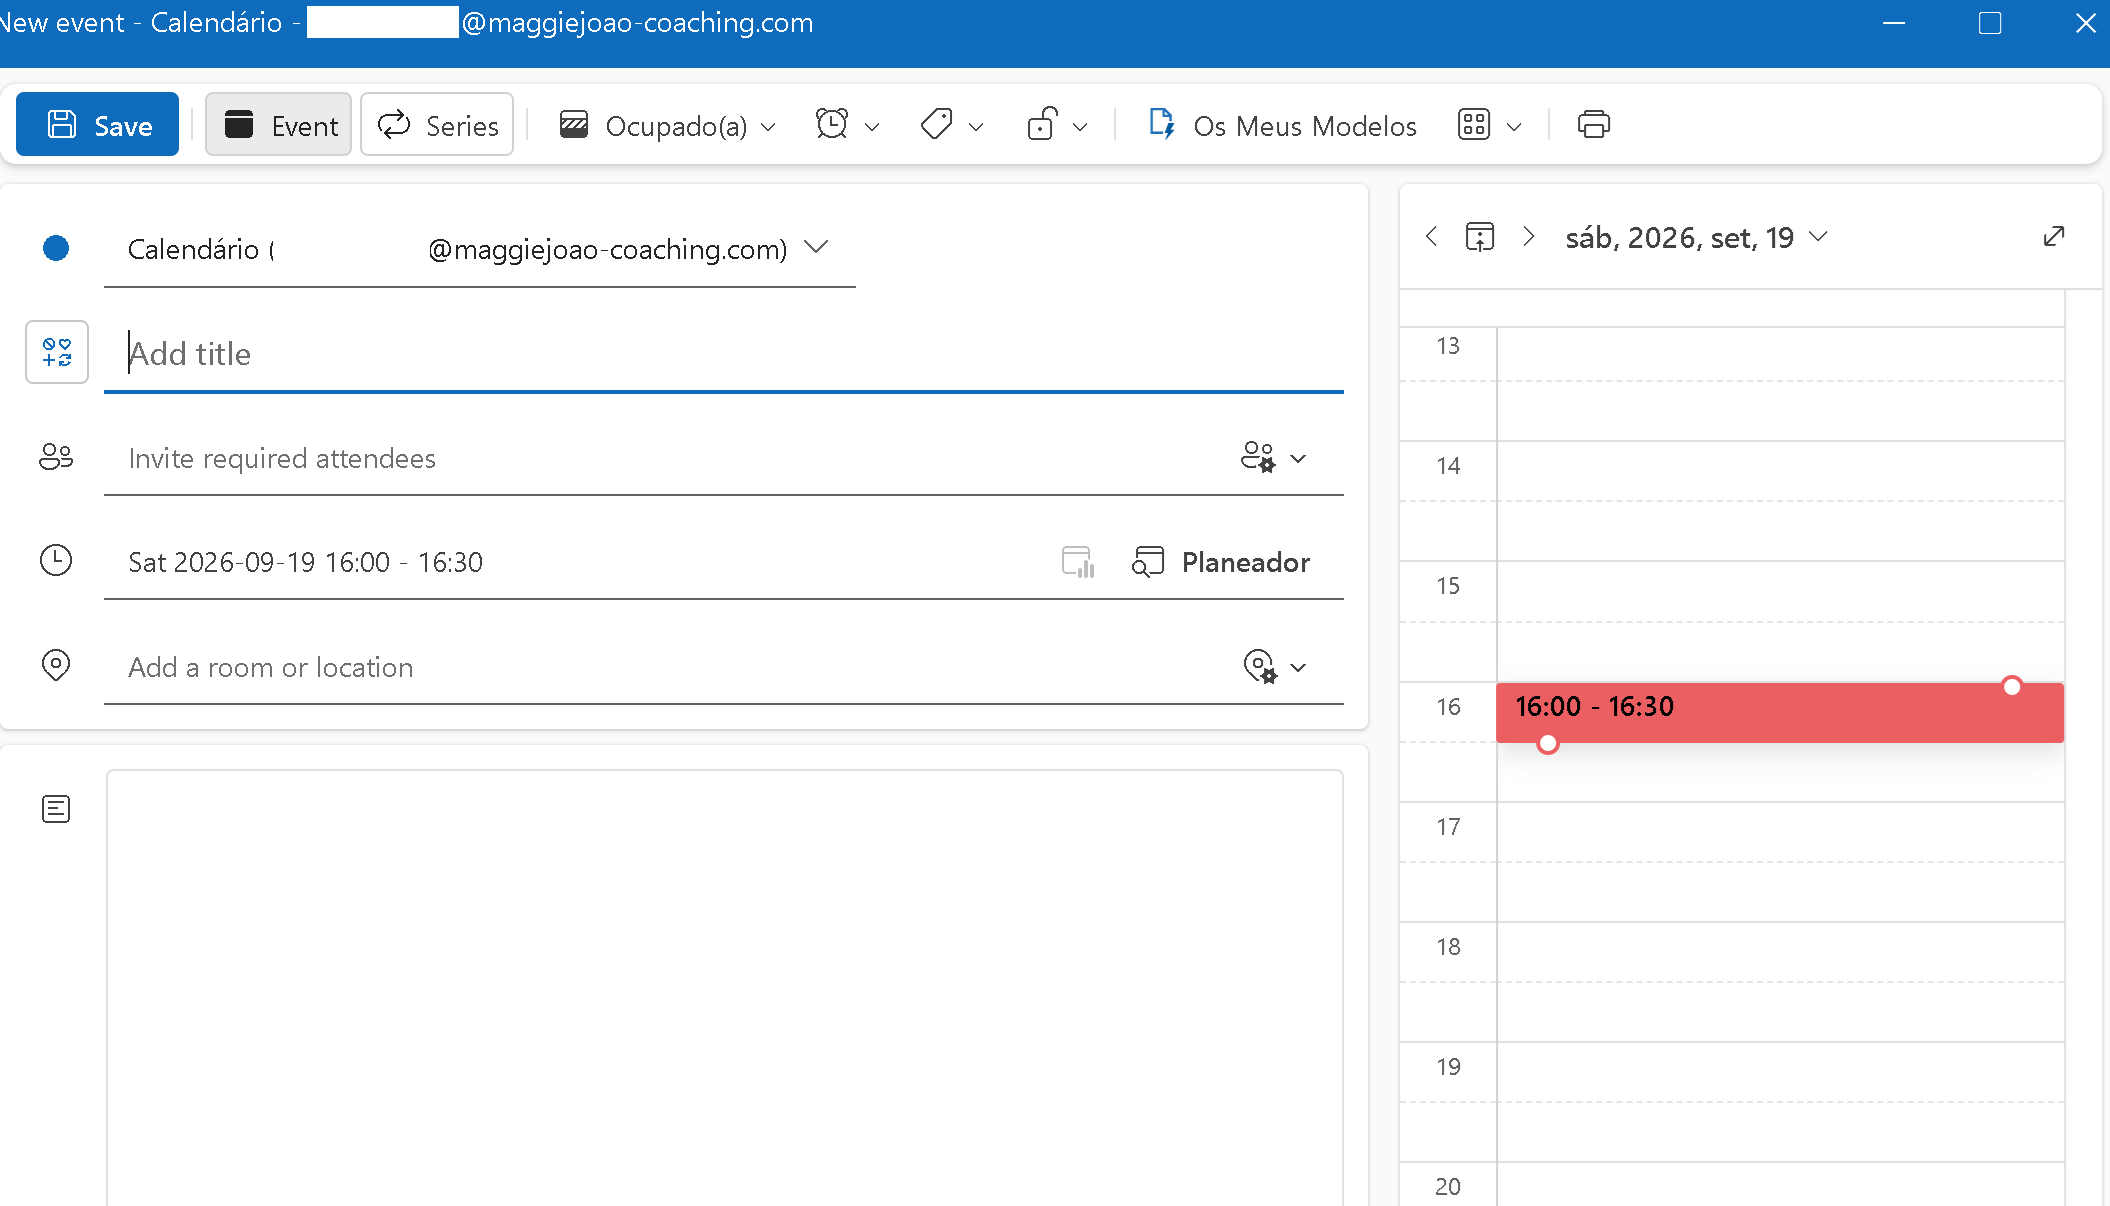Click the emoji/icon picker beside title

pos(57,352)
